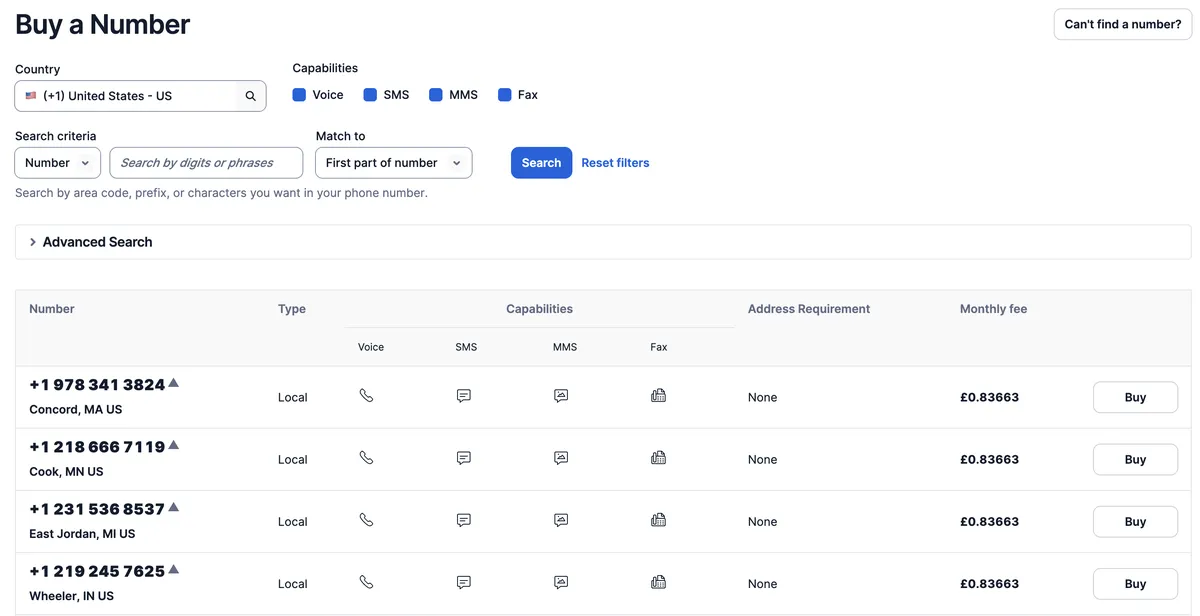Toggle the Fax capability checkbox
The width and height of the screenshot is (1200, 616).
(x=505, y=95)
